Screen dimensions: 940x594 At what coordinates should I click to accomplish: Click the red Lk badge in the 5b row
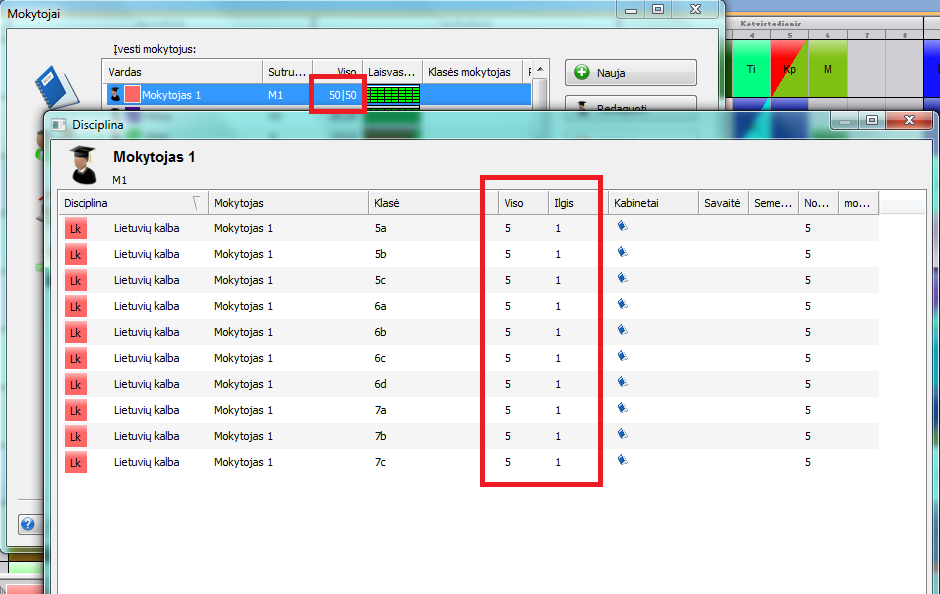76,254
